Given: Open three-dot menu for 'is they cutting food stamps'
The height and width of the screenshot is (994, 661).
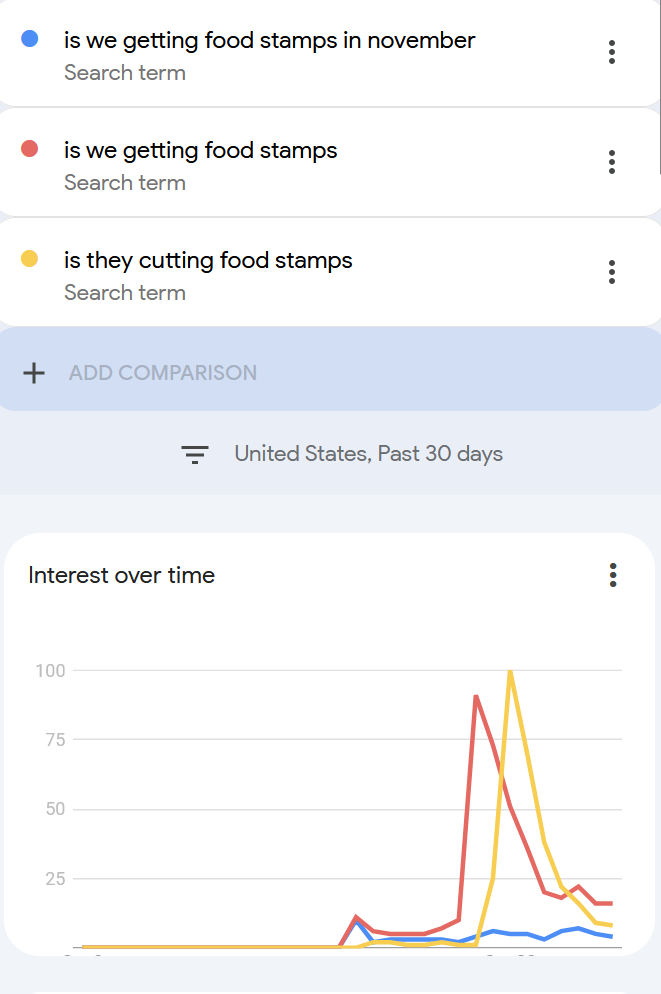Looking at the screenshot, I should pyautogui.click(x=612, y=272).
